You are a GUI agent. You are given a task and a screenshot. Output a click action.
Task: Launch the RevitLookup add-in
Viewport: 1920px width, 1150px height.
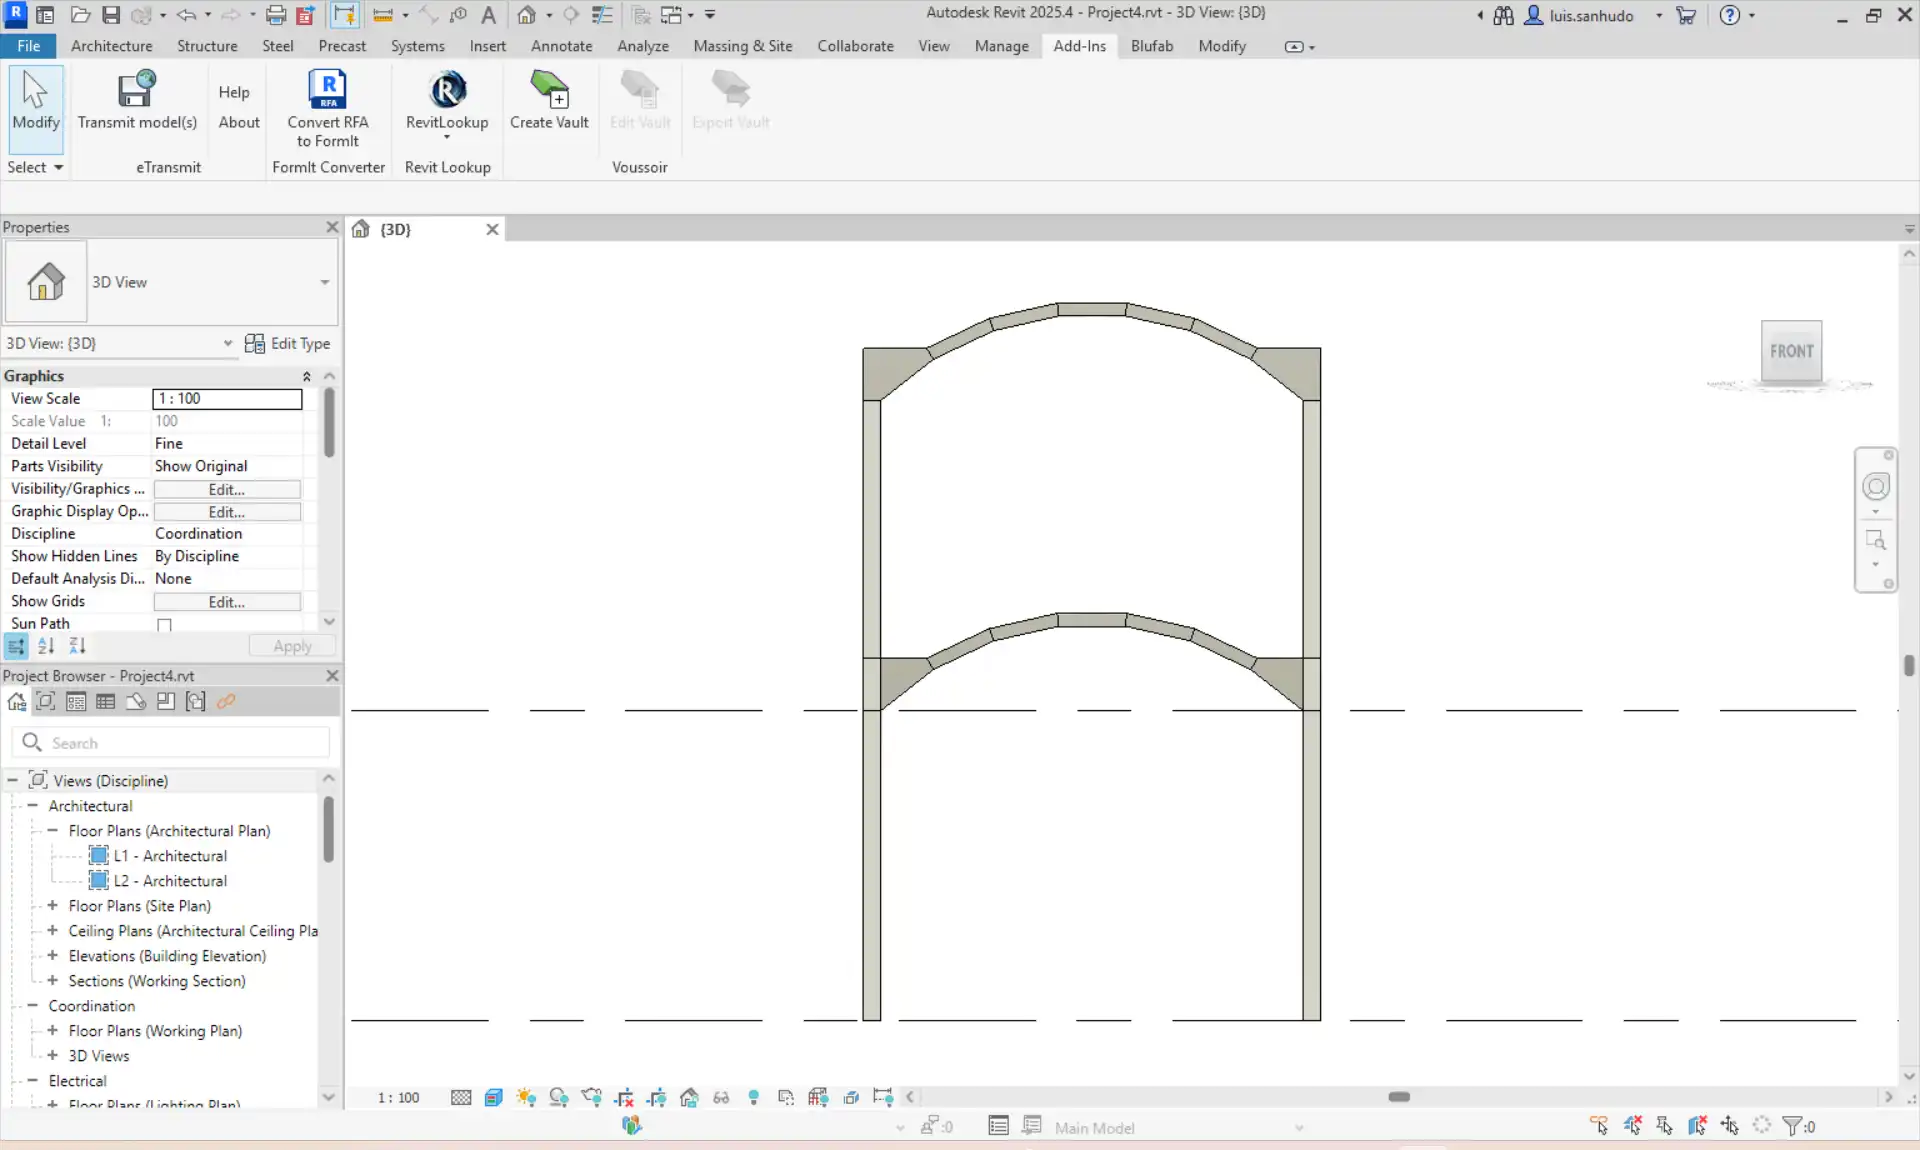point(447,90)
